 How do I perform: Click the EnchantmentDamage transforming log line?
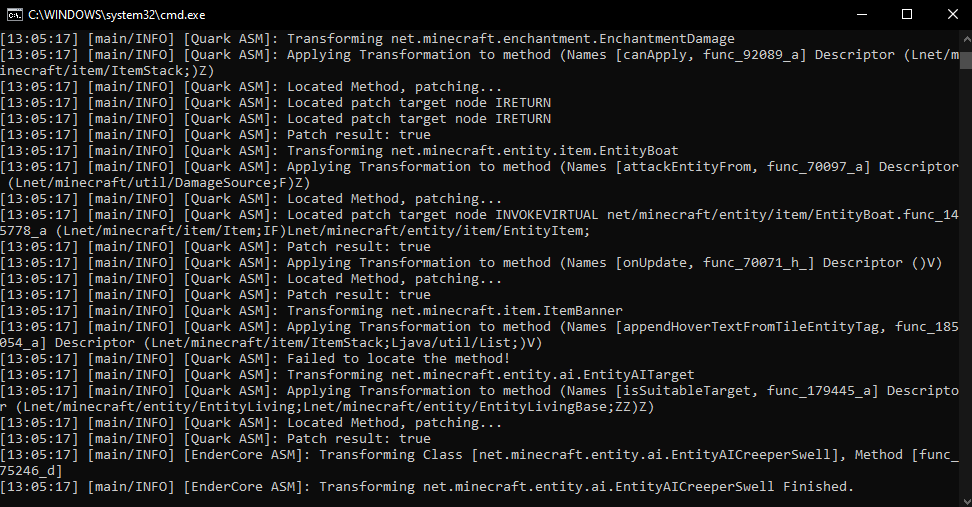(x=368, y=39)
